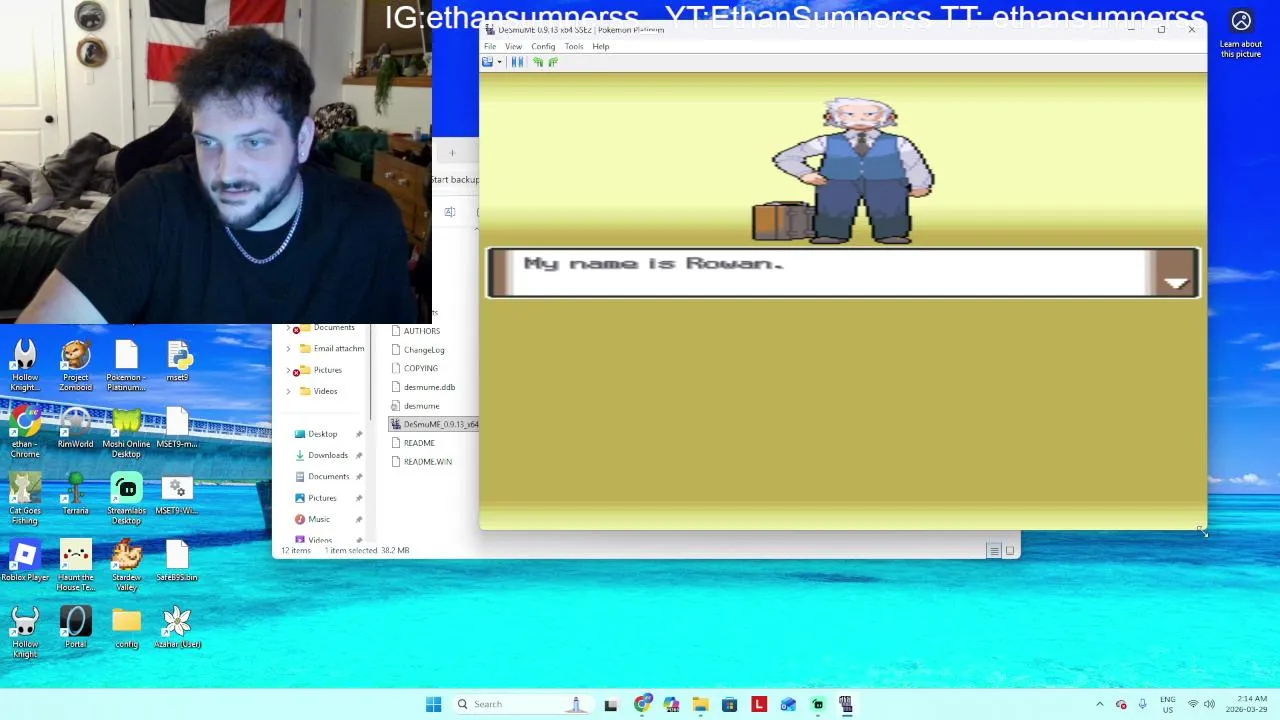The width and height of the screenshot is (1280, 720).
Task: Advance the dialogue in the game's text box
Action: [x=1176, y=283]
